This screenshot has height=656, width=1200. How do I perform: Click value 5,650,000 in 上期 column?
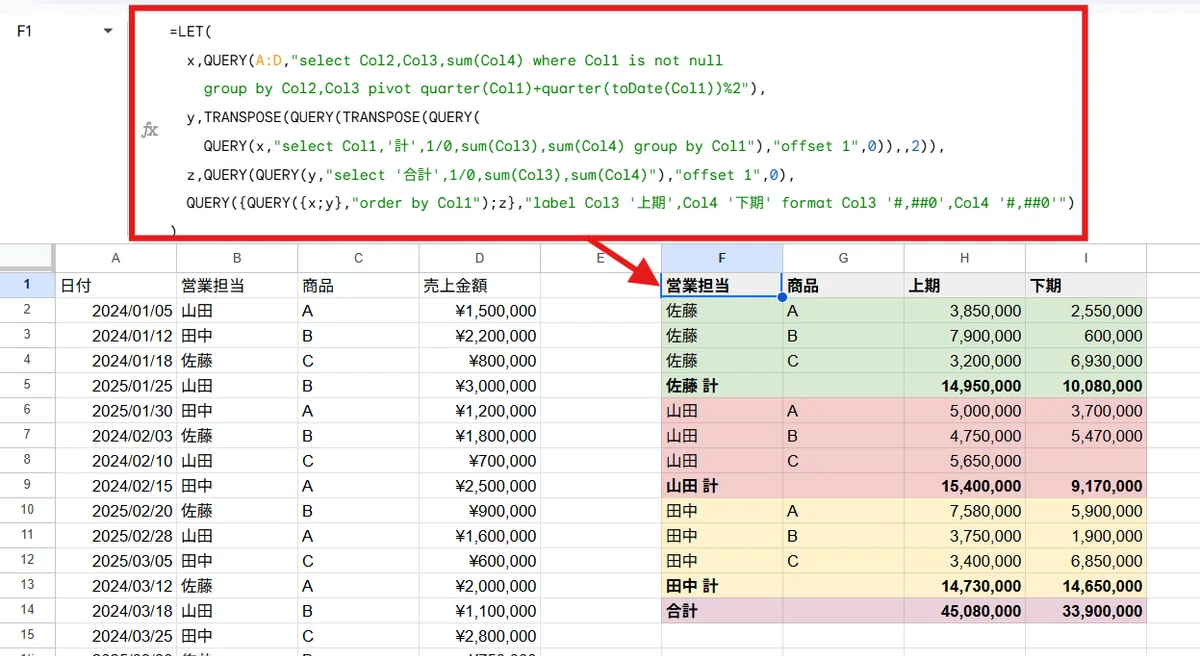964,460
